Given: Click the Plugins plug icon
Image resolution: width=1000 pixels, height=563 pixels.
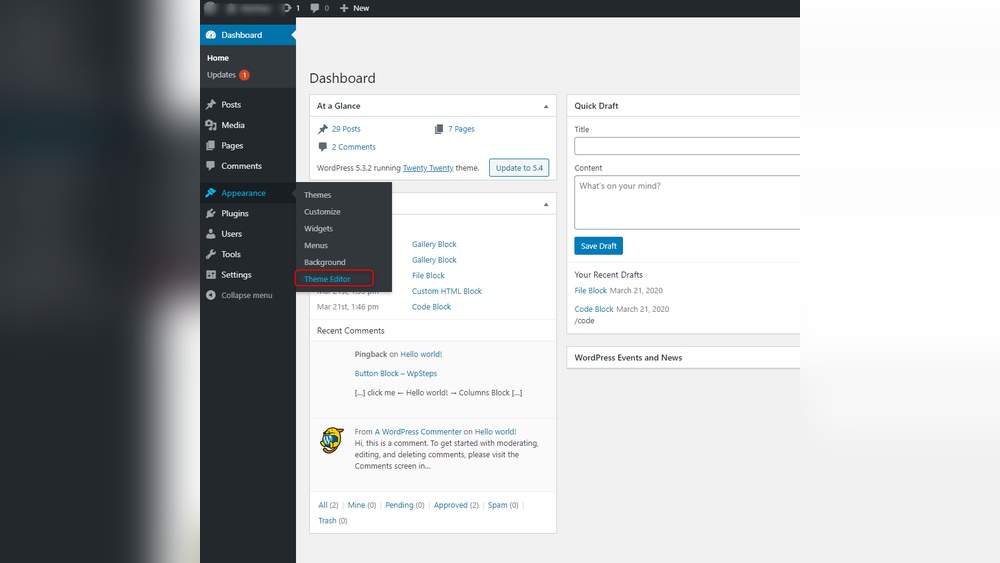Looking at the screenshot, I should (211, 214).
